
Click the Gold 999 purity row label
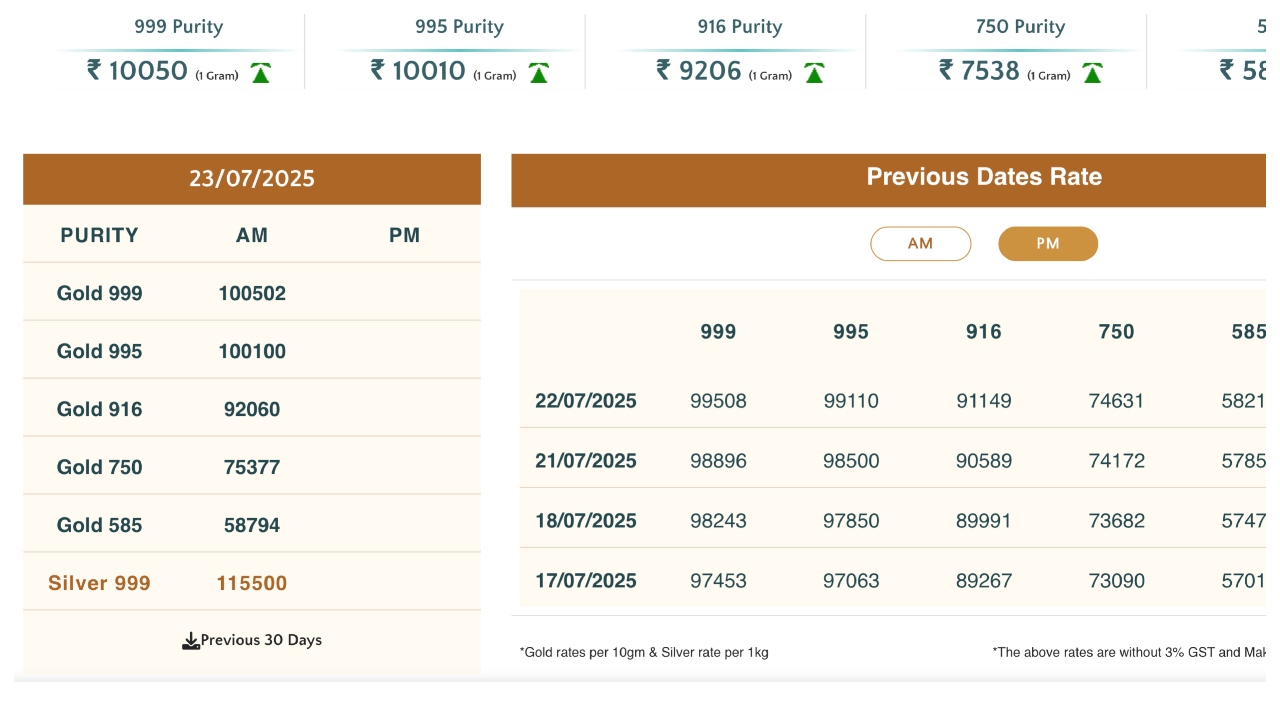[100, 294]
